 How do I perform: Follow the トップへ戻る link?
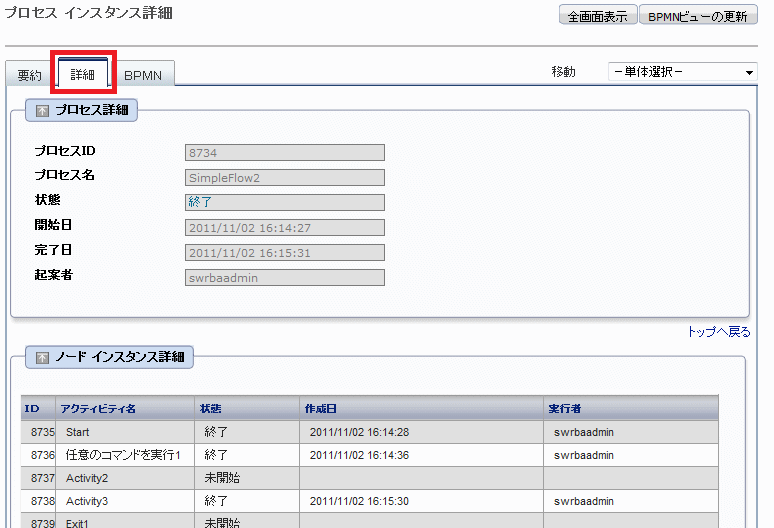(718, 332)
